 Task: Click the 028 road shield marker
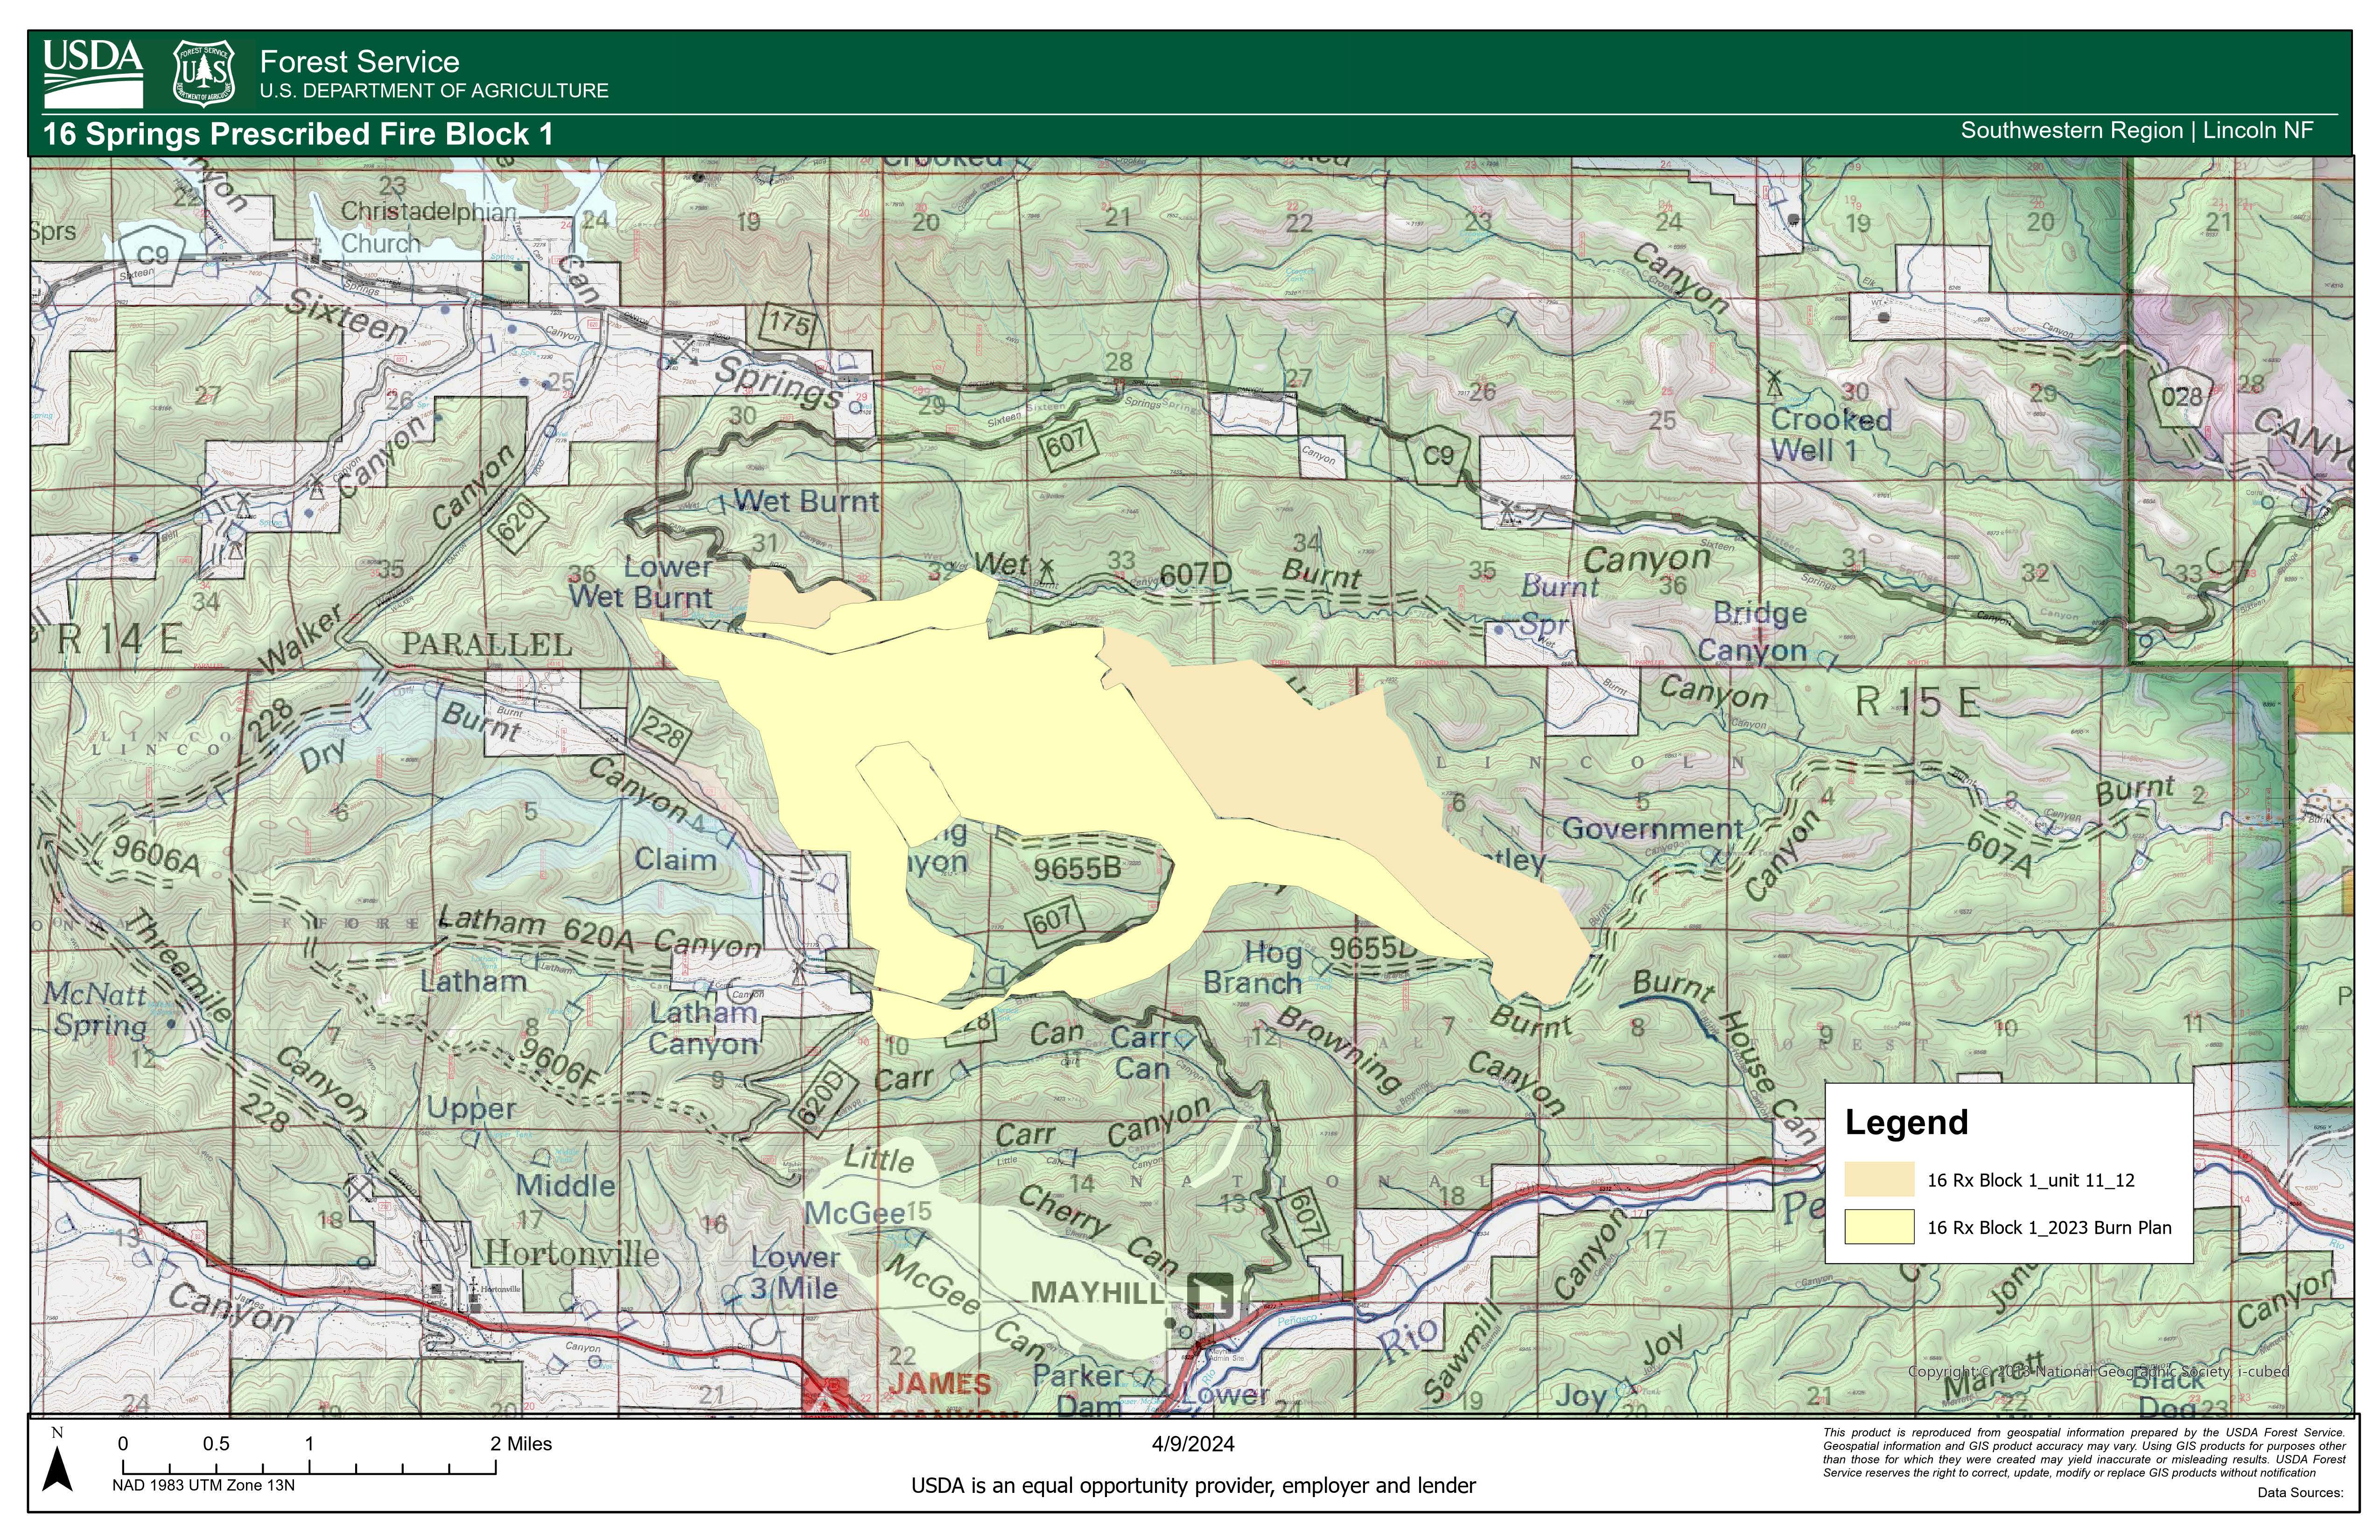2181,396
